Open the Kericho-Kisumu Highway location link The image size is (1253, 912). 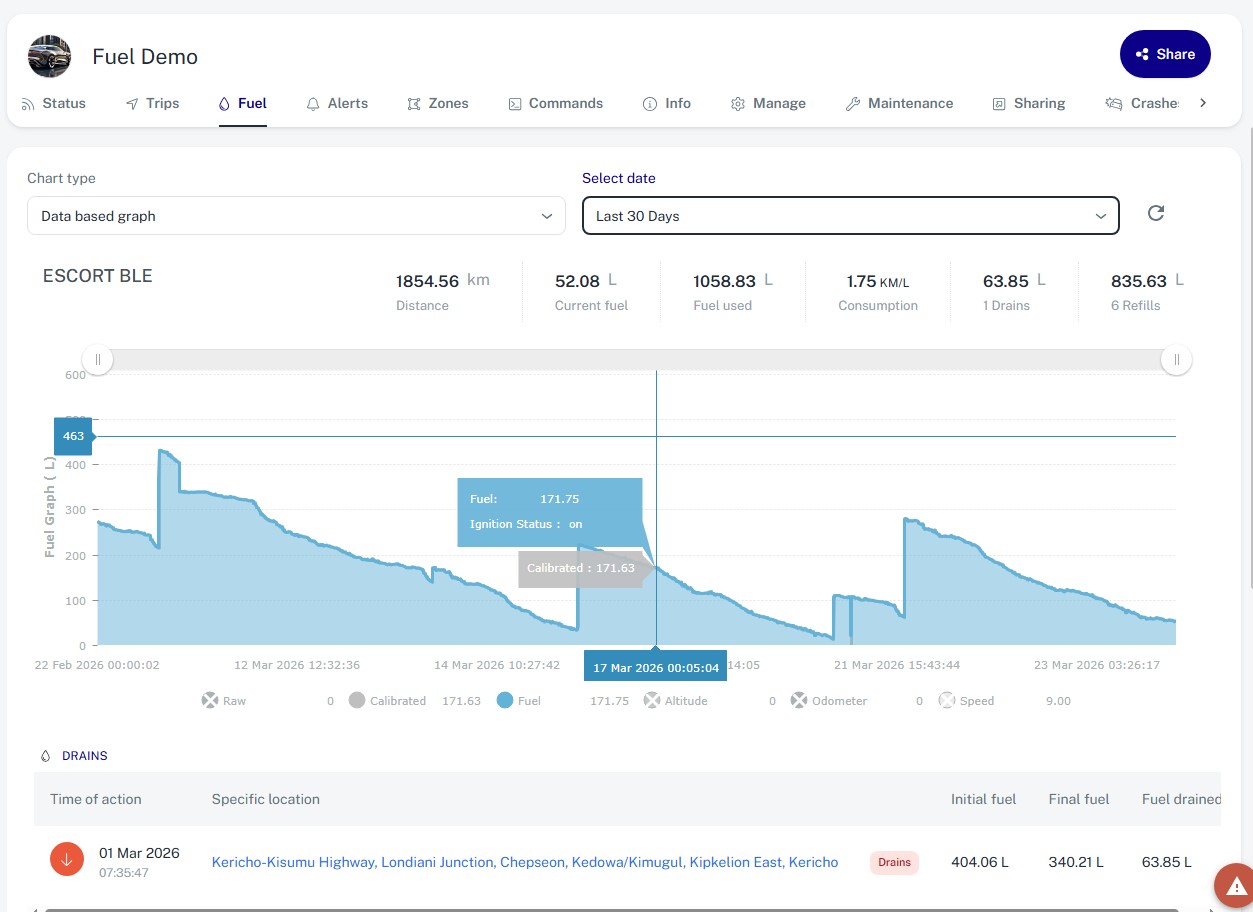[x=525, y=862]
